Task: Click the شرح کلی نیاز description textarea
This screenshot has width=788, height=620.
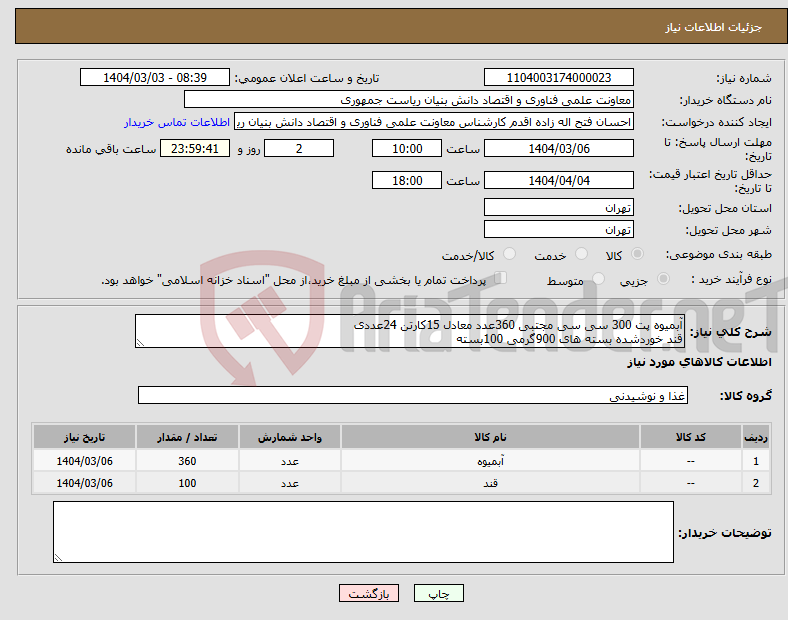Action: (x=410, y=331)
